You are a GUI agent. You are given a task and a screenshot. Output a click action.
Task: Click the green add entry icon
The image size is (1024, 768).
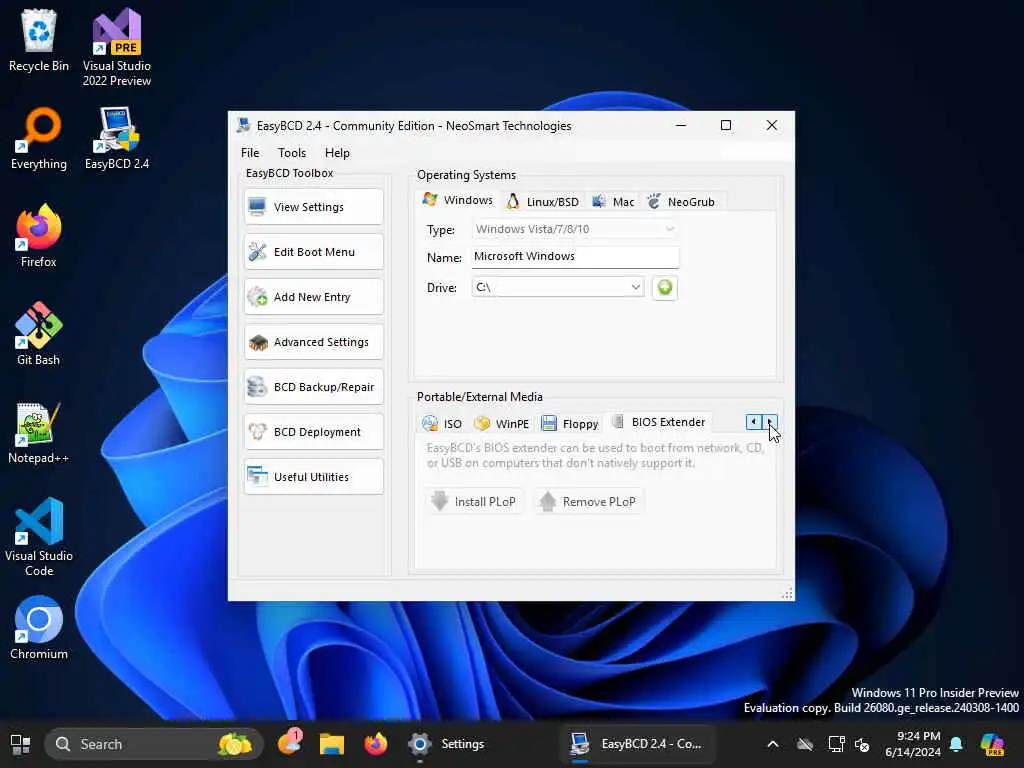click(x=665, y=287)
